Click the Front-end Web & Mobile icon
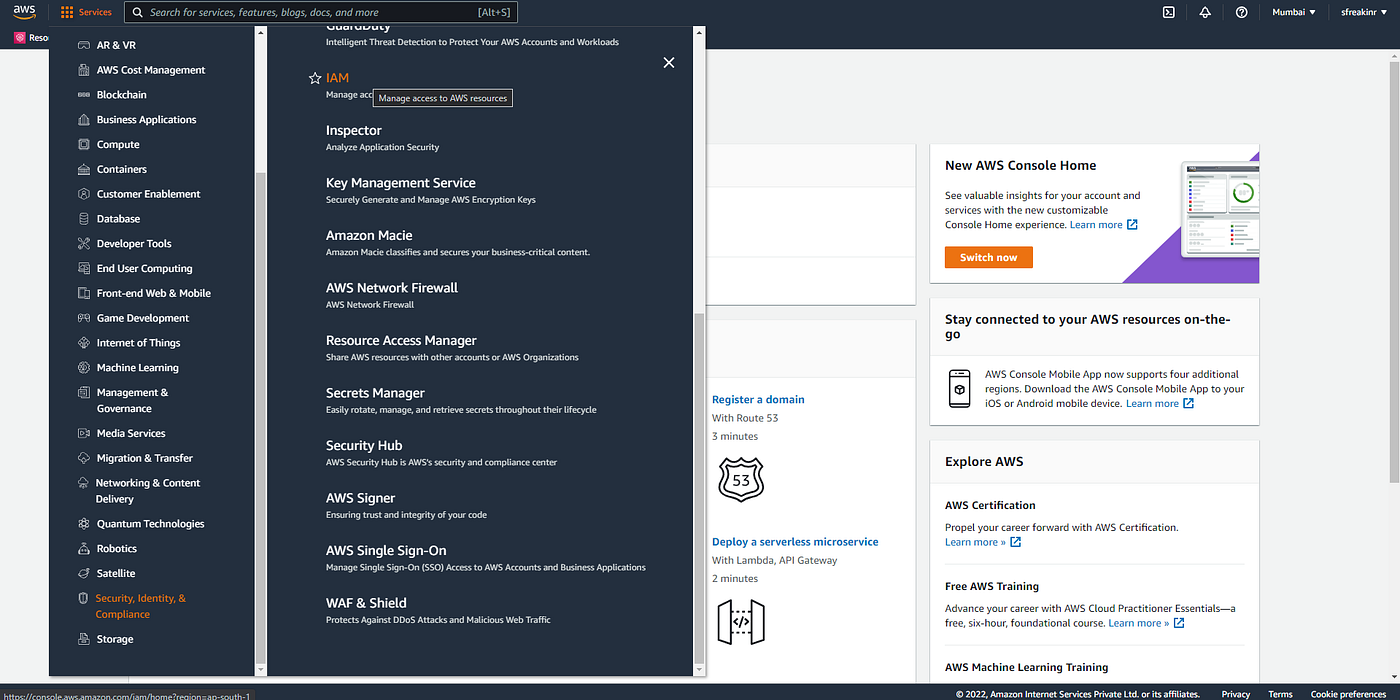The height and width of the screenshot is (700, 1400). coord(84,293)
